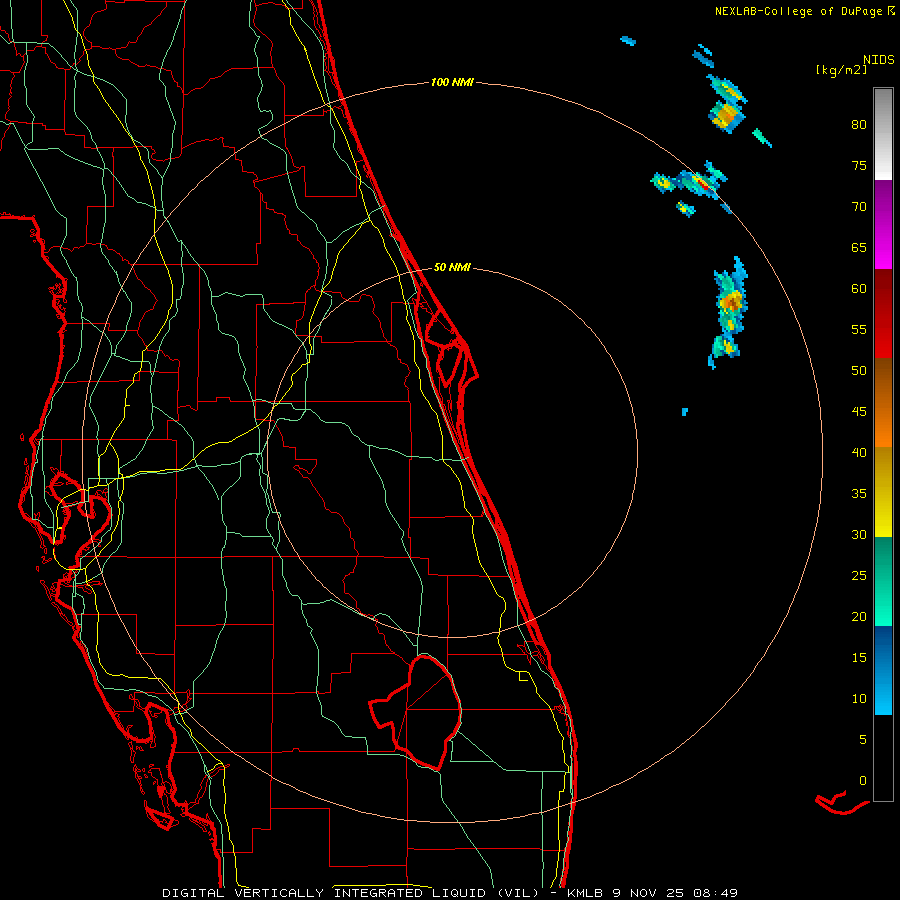This screenshot has height=900, width=900.
Task: Click the 65 value on the color scale
Action: pos(859,248)
